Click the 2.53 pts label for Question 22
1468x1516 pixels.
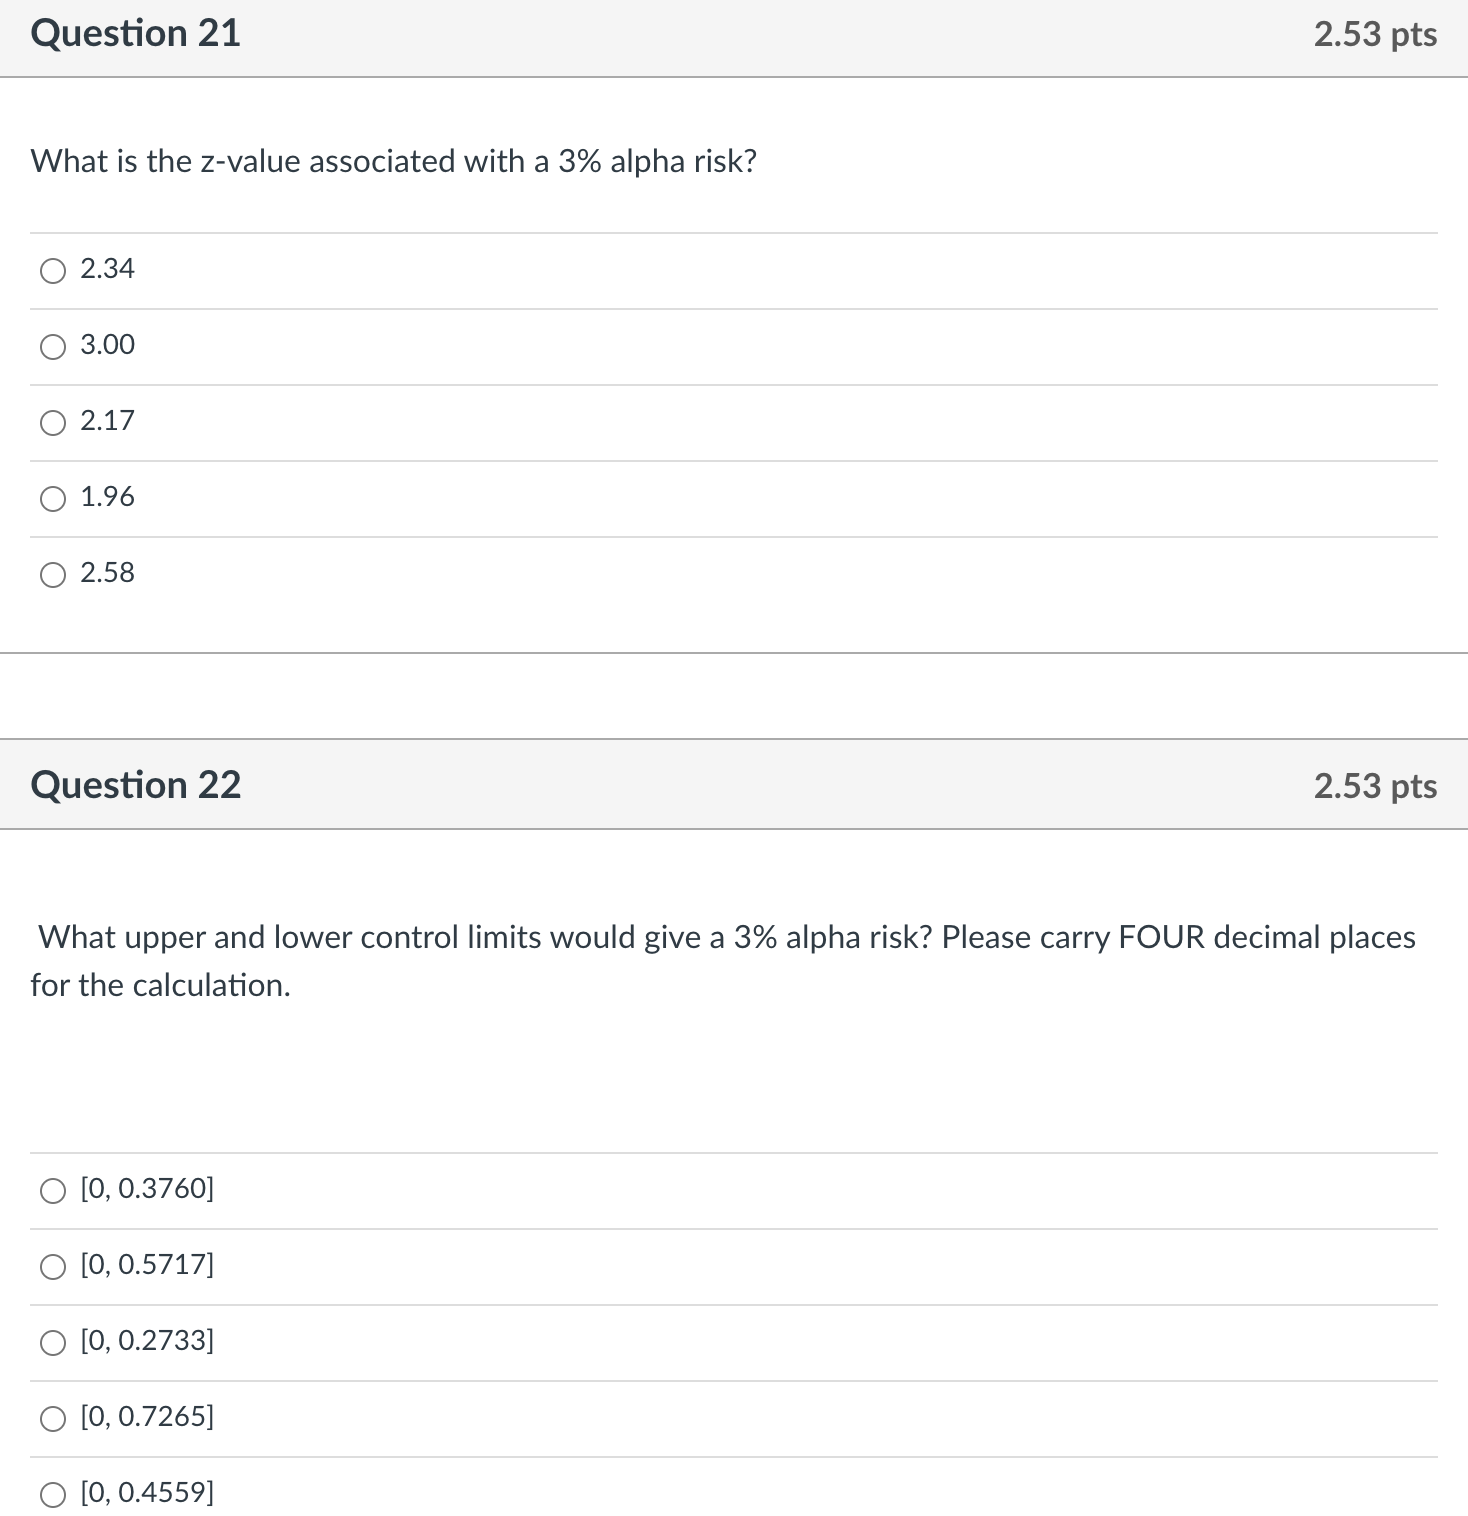1375,785
